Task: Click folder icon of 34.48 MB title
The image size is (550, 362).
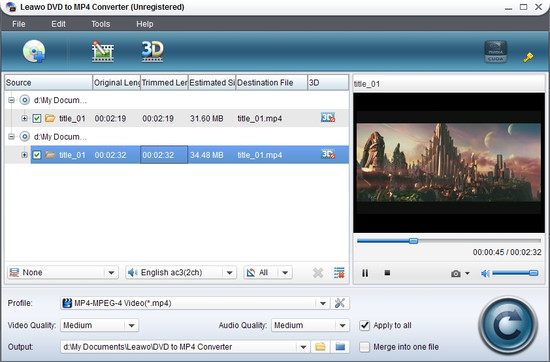Action: tap(50, 155)
